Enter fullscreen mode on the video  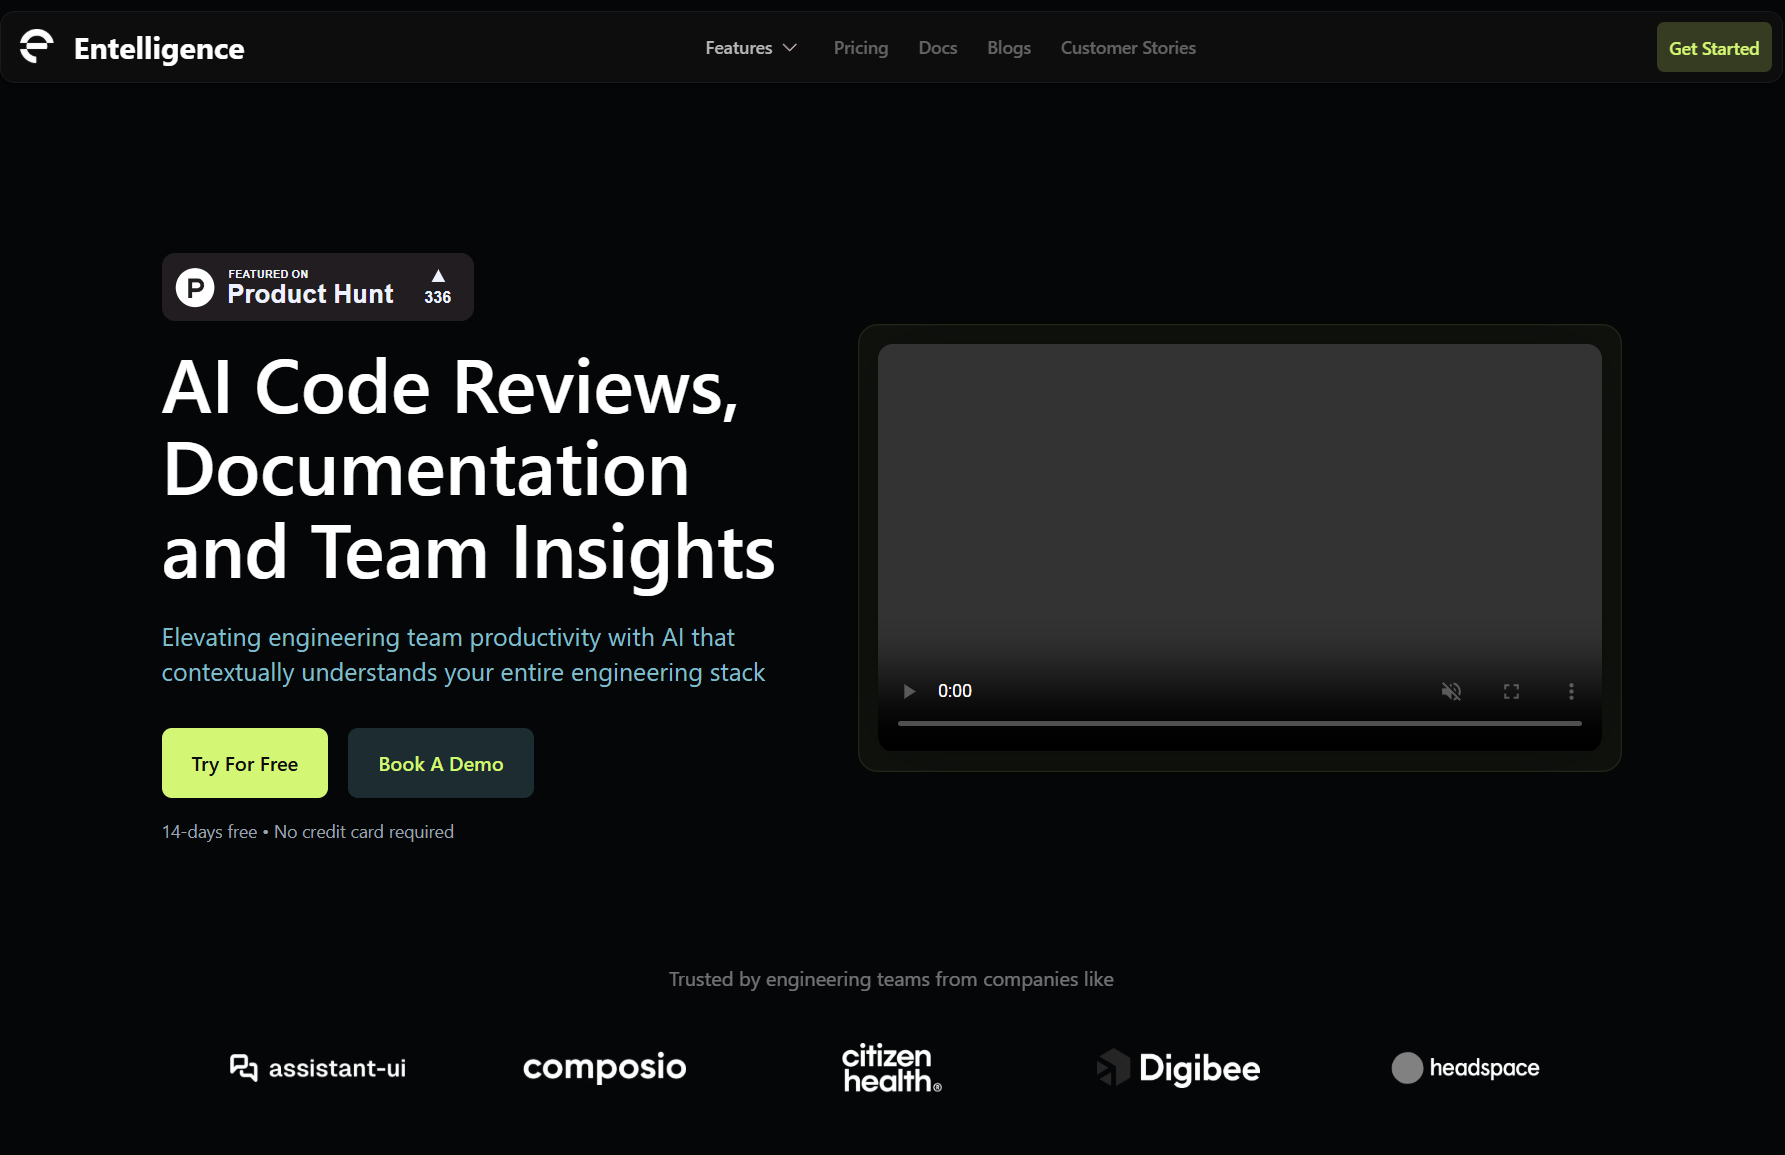click(1511, 691)
